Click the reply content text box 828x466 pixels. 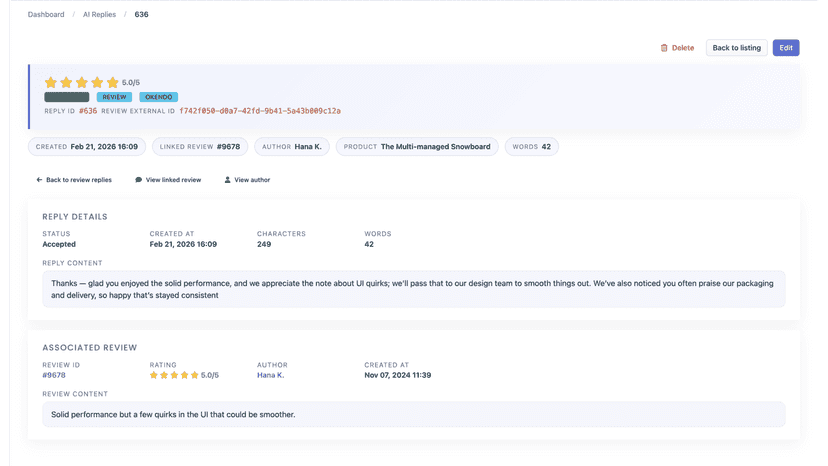413,290
